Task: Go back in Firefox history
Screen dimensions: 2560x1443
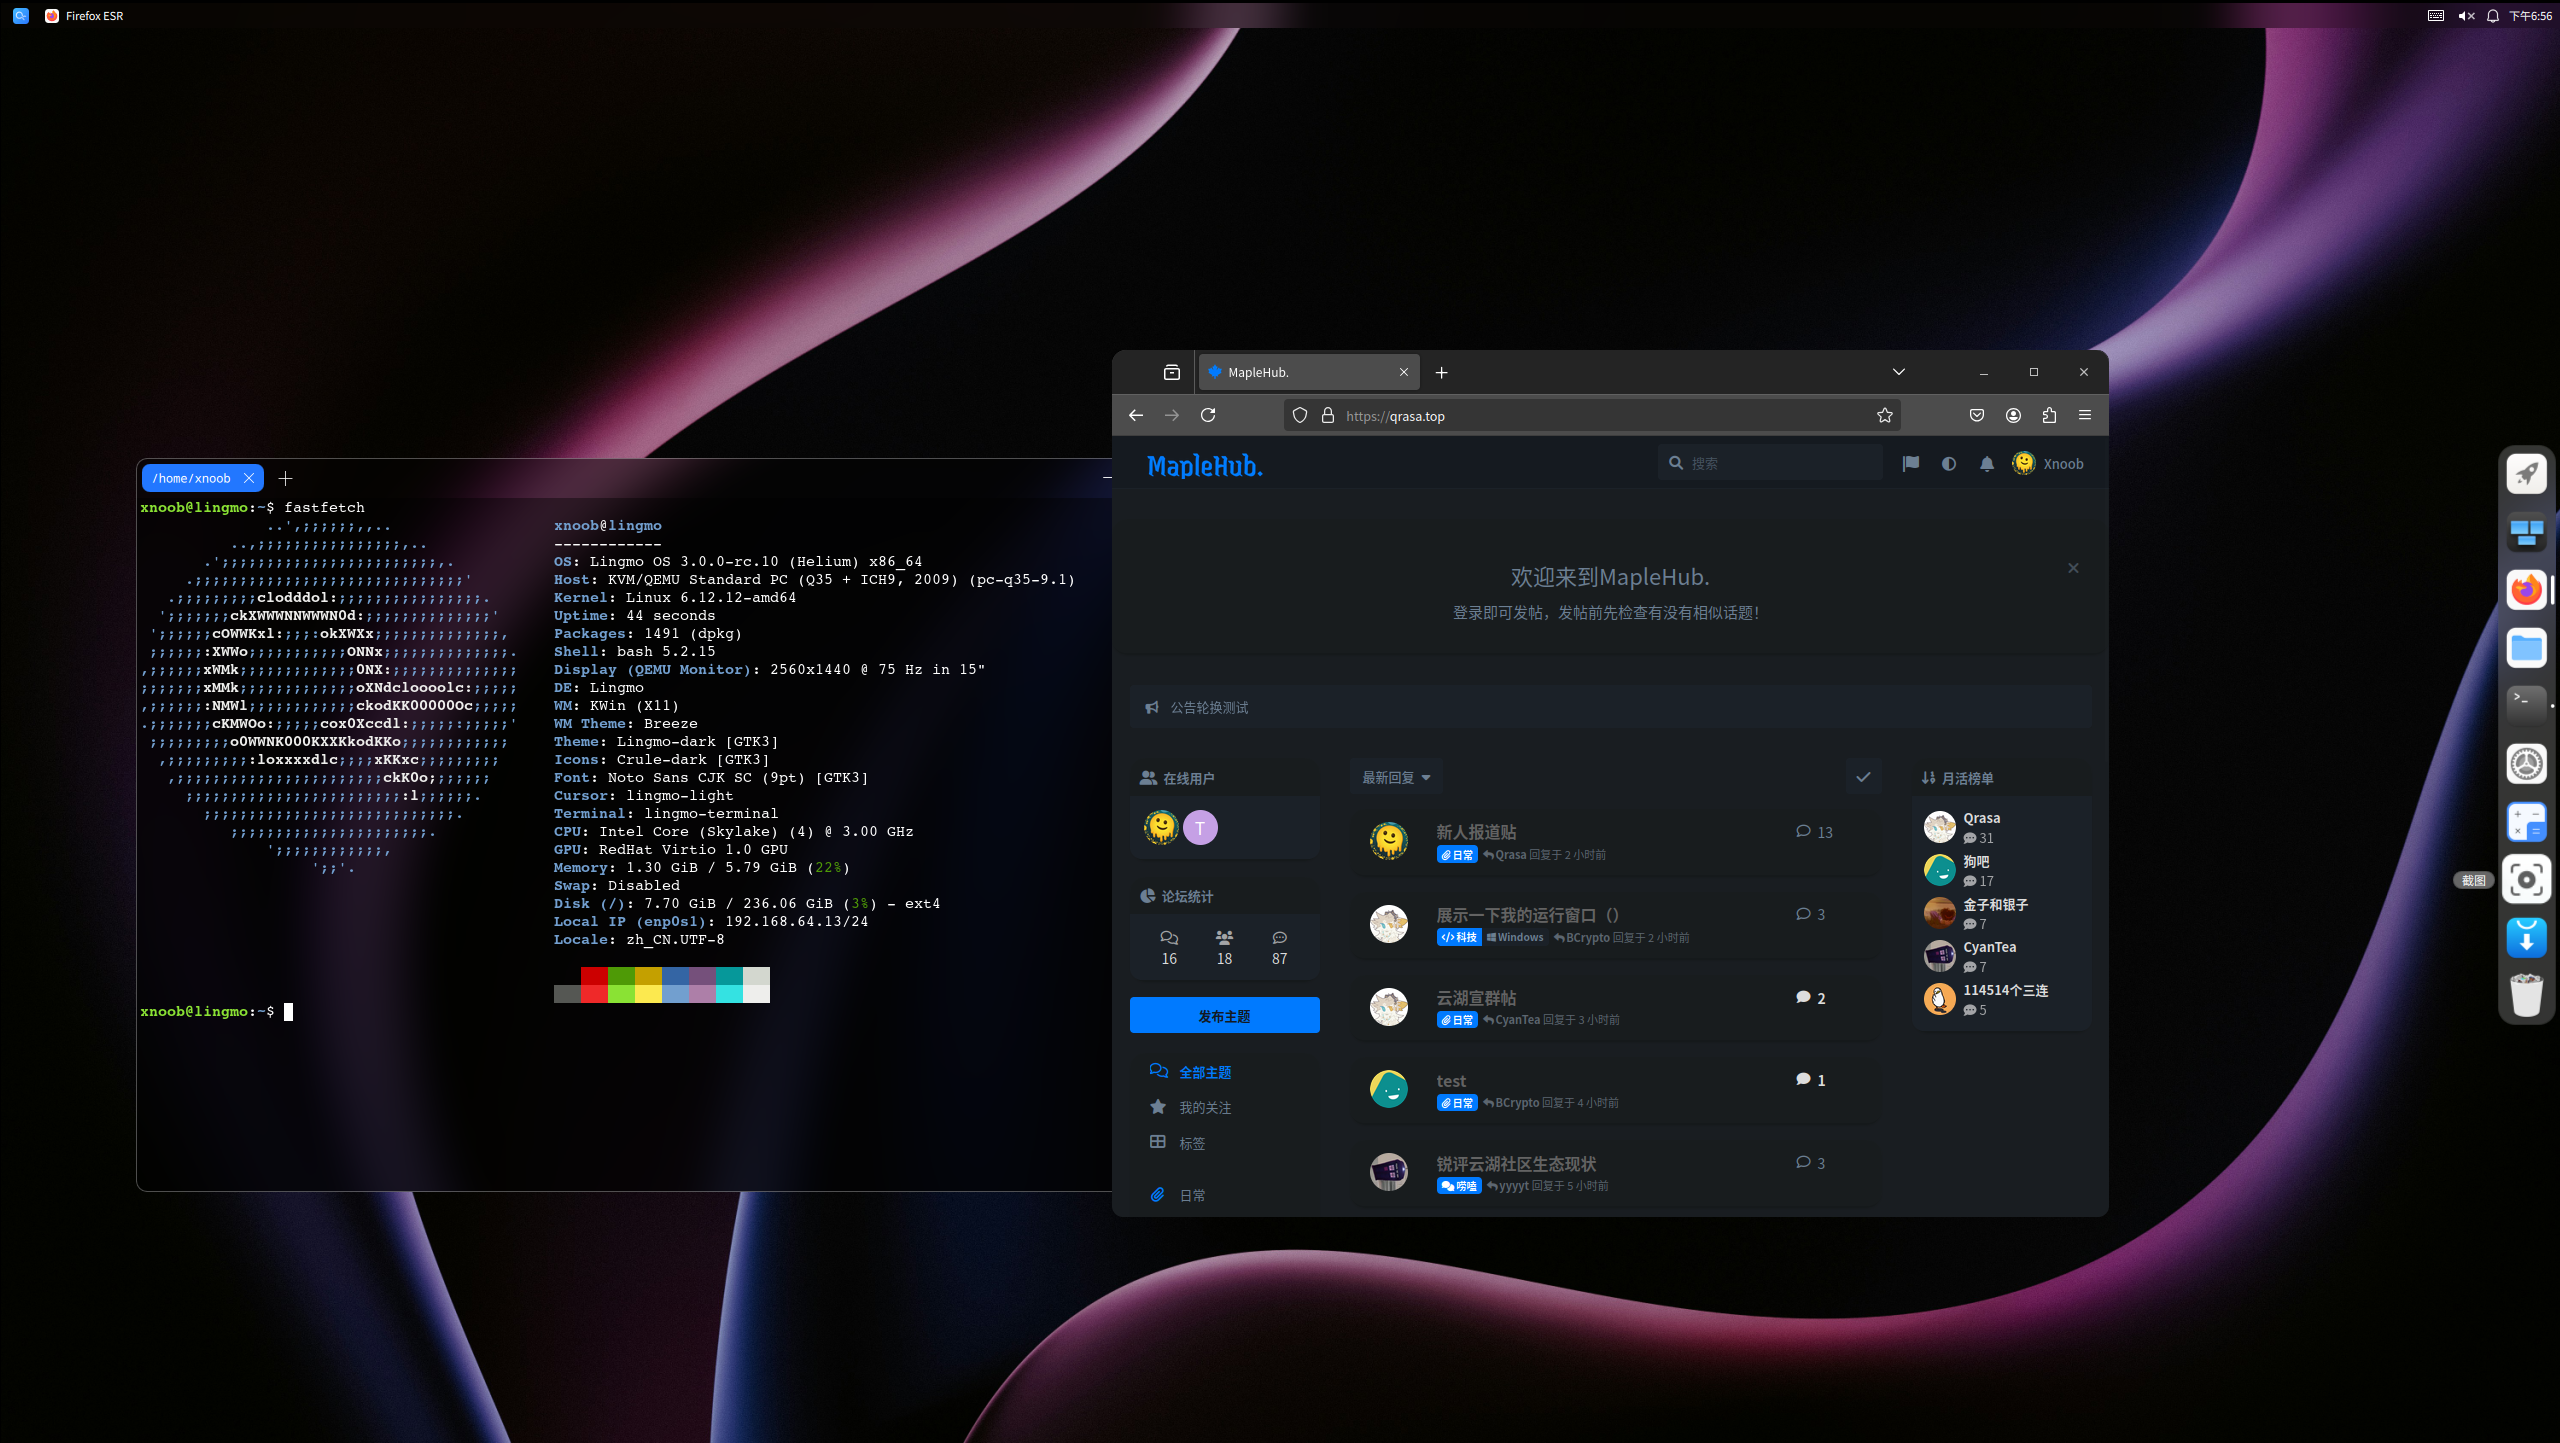Action: (1135, 415)
